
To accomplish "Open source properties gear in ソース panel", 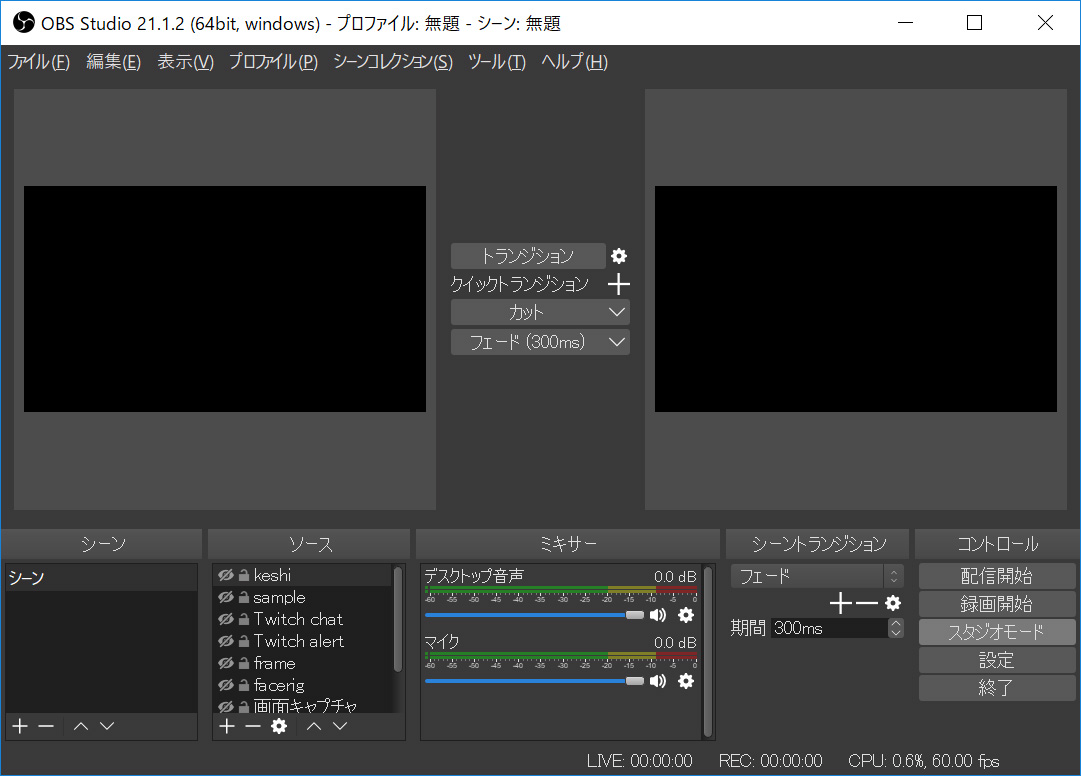I will tap(279, 726).
